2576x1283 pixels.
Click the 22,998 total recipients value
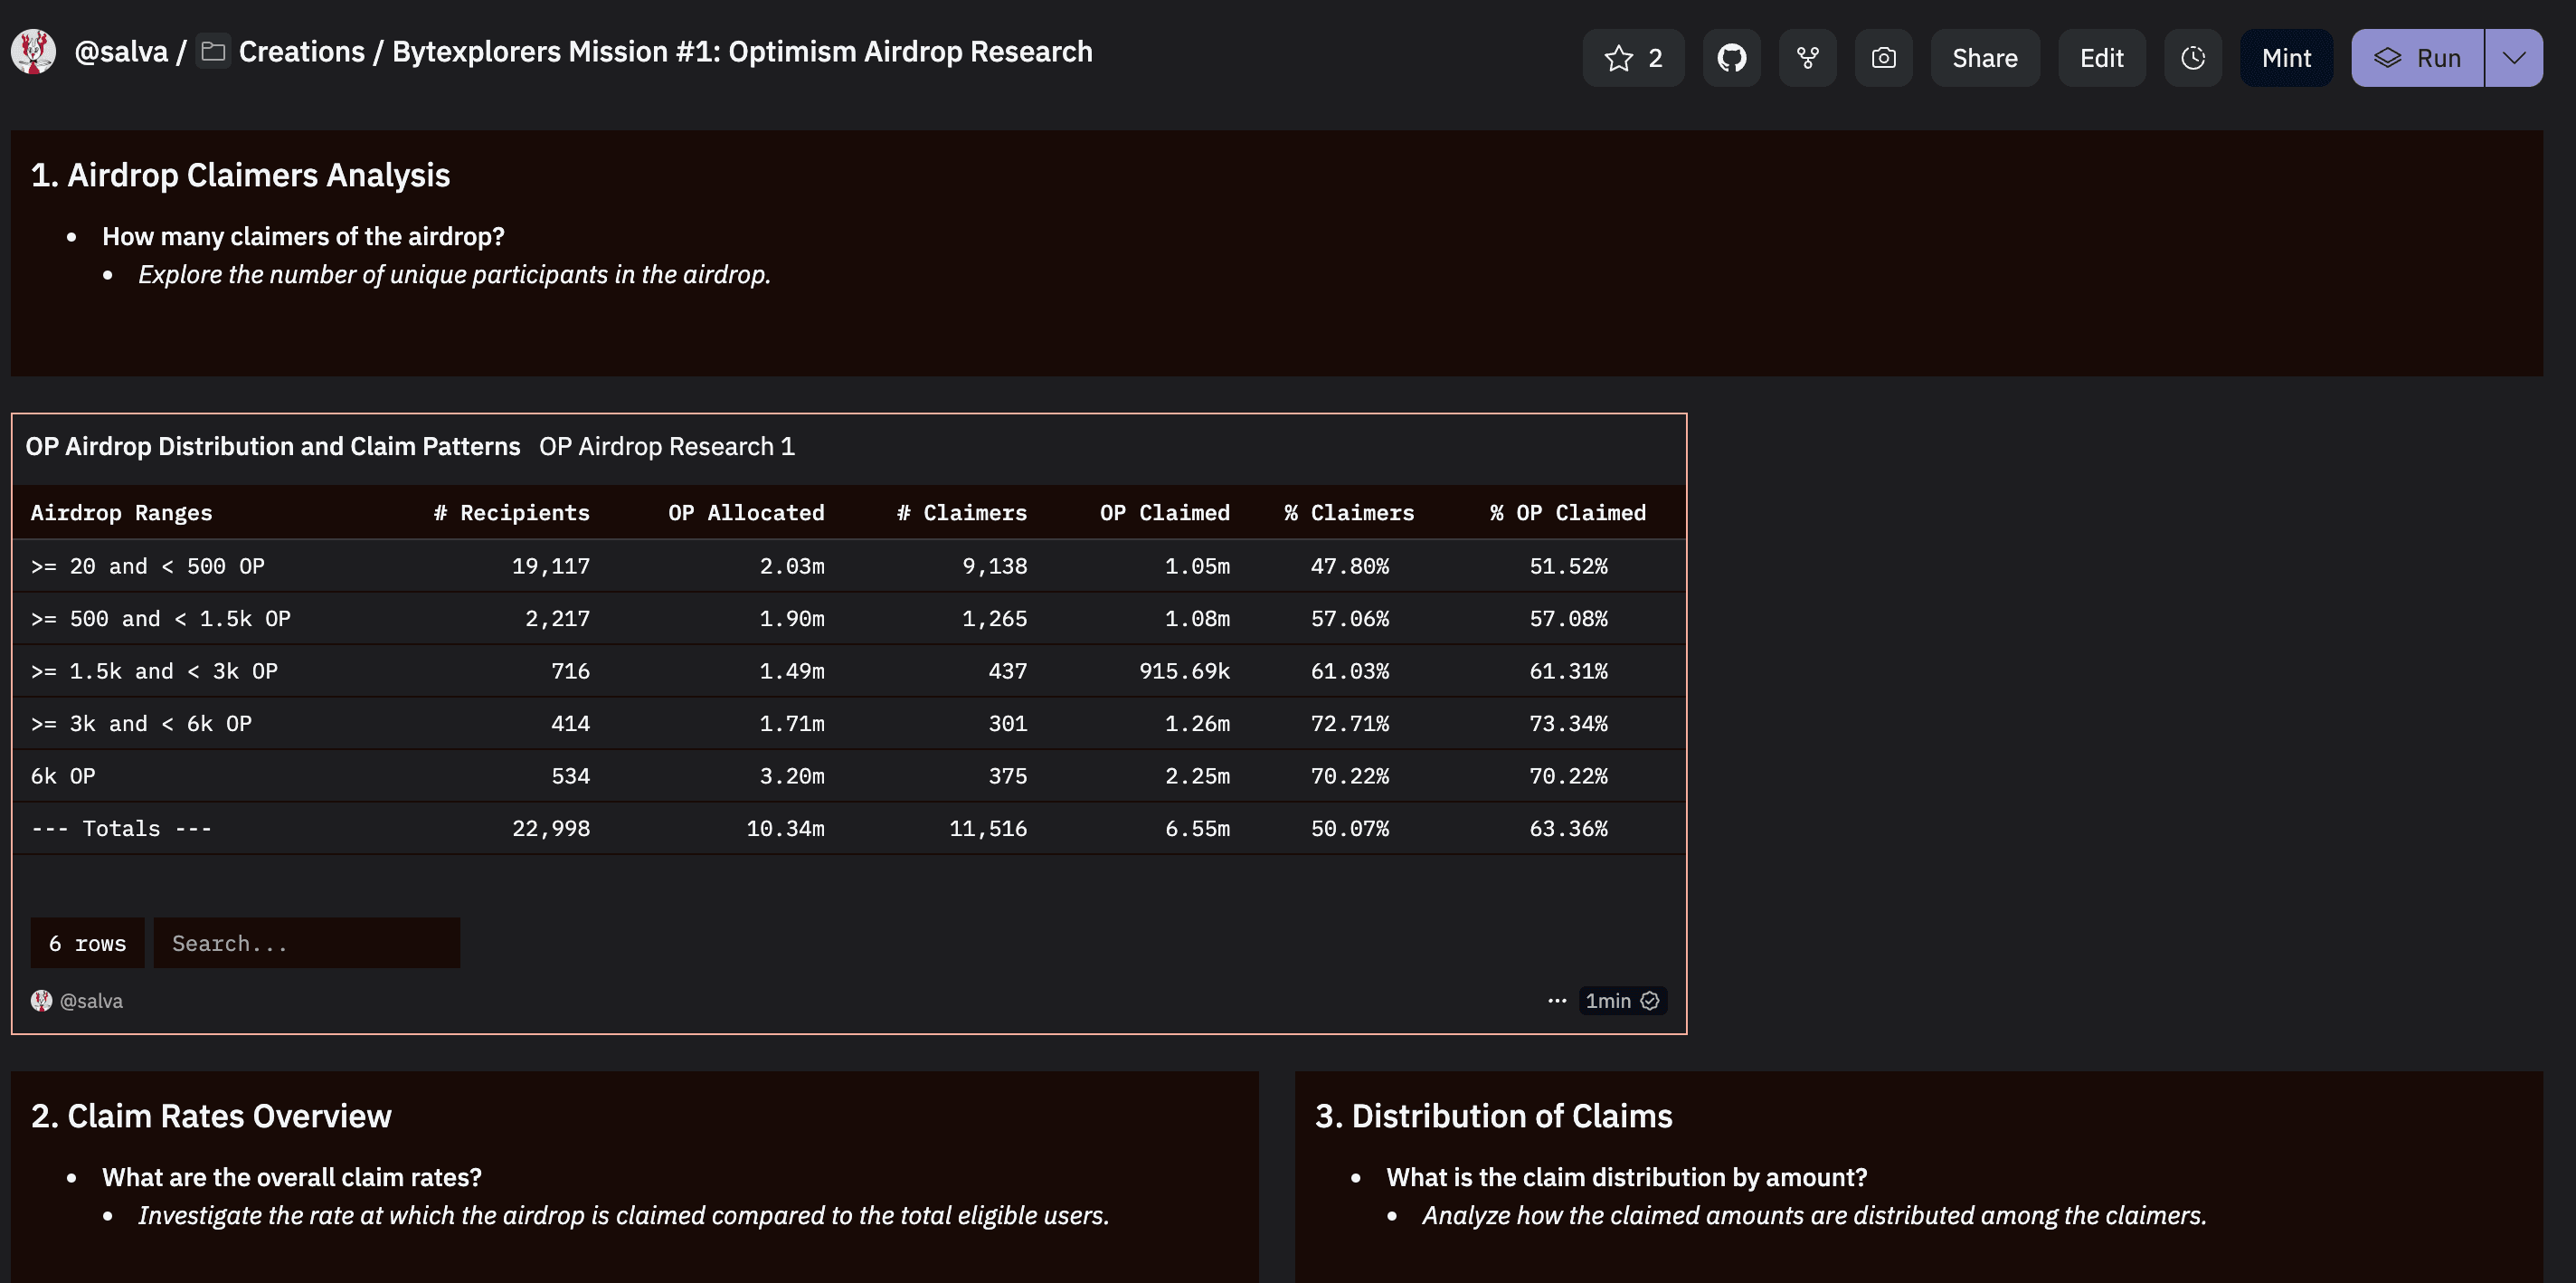click(551, 828)
